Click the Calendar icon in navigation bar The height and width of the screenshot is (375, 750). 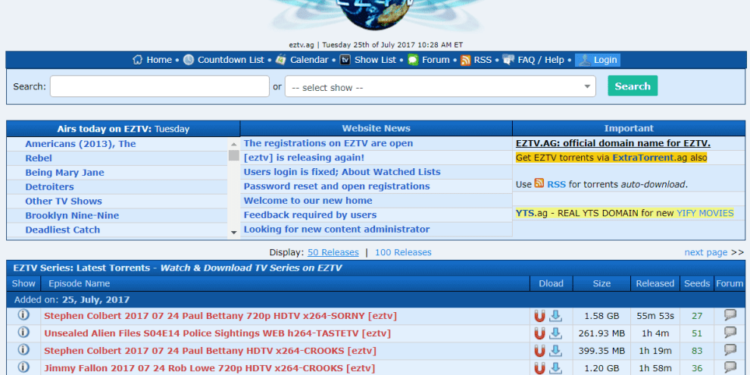(x=281, y=60)
